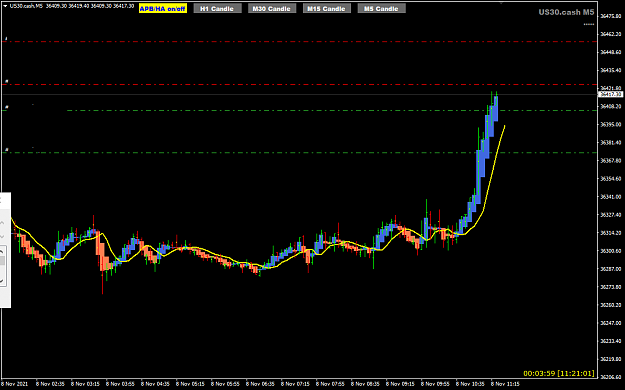The height and width of the screenshot is (390, 625).
Task: Click price scale value 36462.20
Action: (611, 34)
